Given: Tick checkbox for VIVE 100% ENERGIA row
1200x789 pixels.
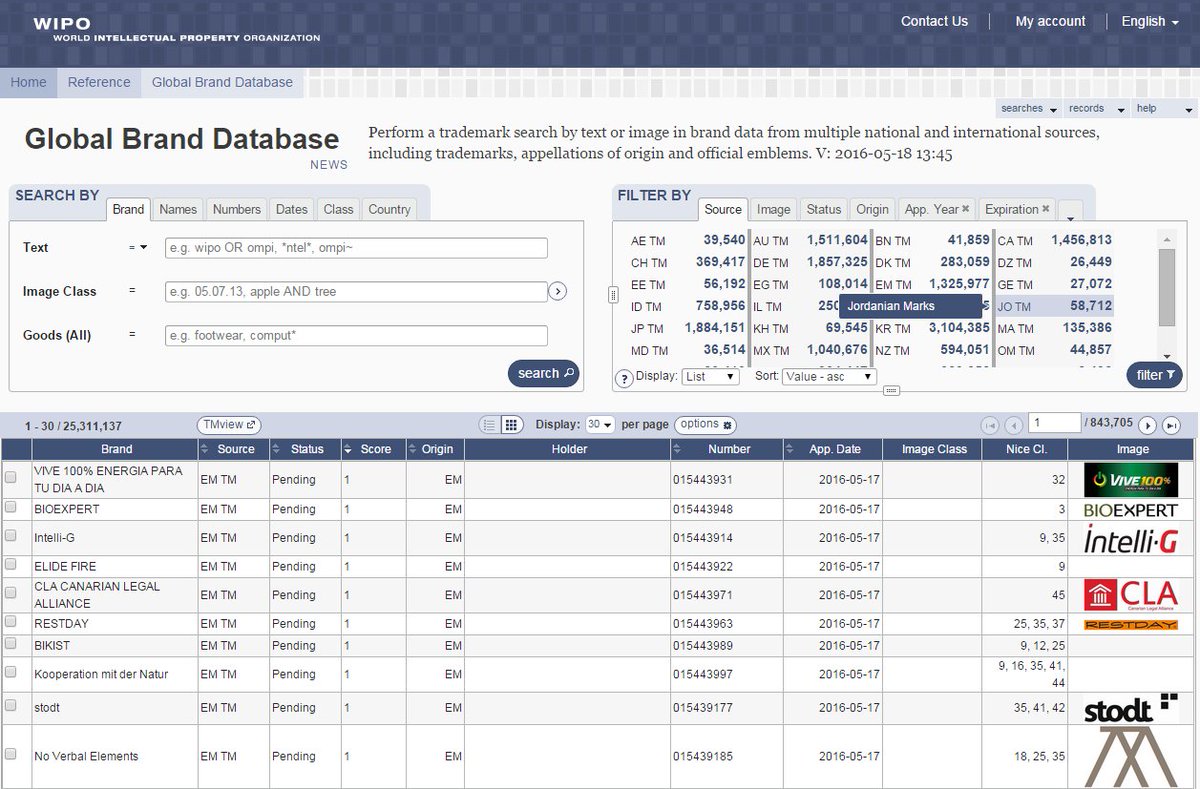Looking at the screenshot, I should coord(11,479).
